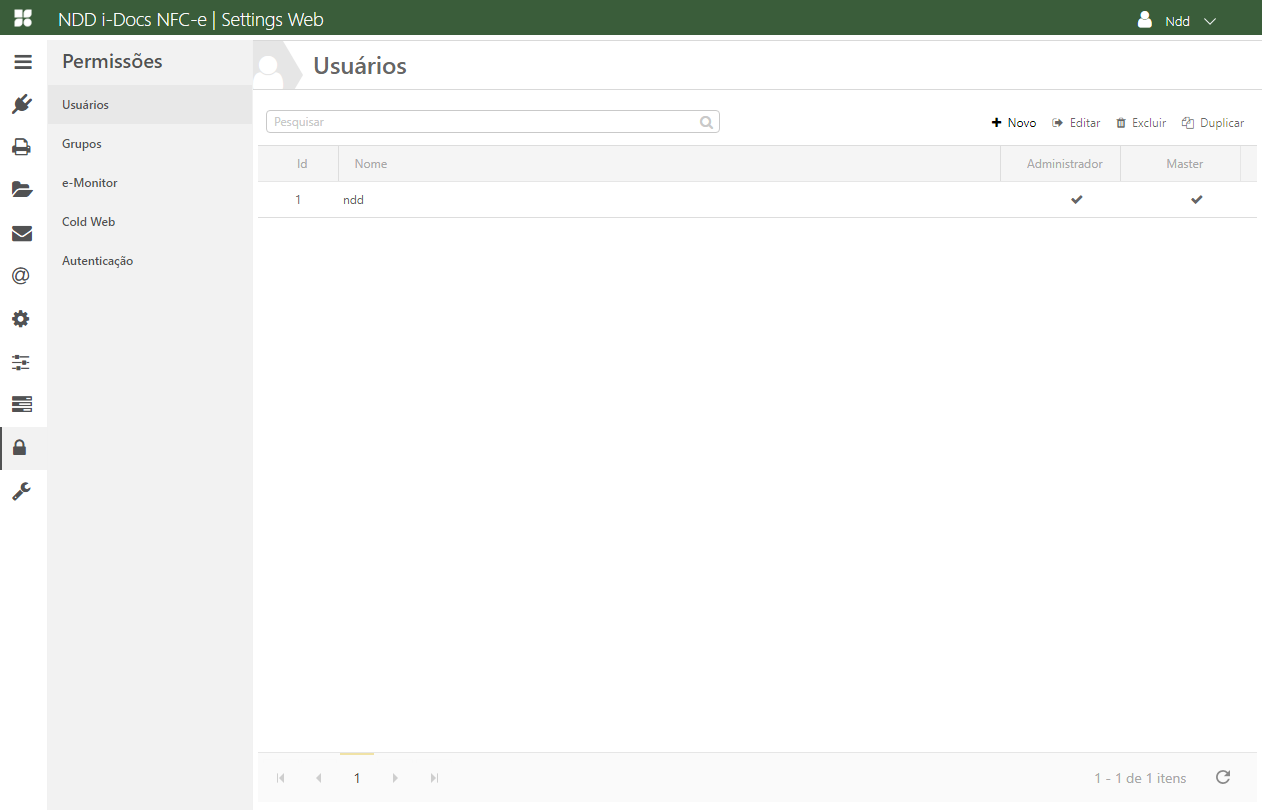Open the at-sign email sidebar icon
This screenshot has width=1262, height=810.
coord(21,276)
